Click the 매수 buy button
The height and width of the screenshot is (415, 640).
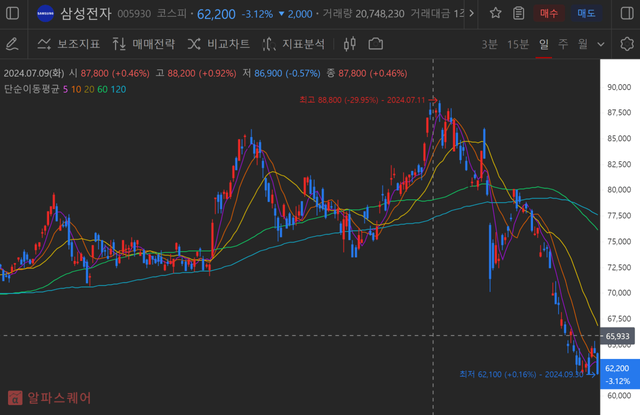[x=550, y=14]
